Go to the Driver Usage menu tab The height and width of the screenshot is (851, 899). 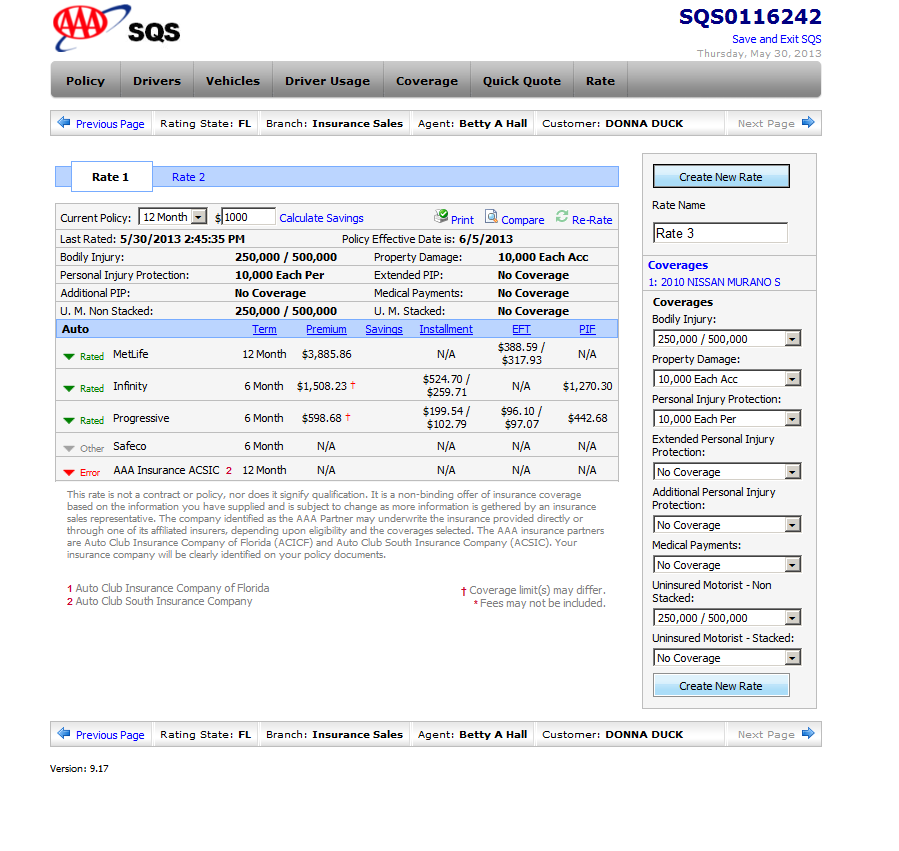[327, 81]
